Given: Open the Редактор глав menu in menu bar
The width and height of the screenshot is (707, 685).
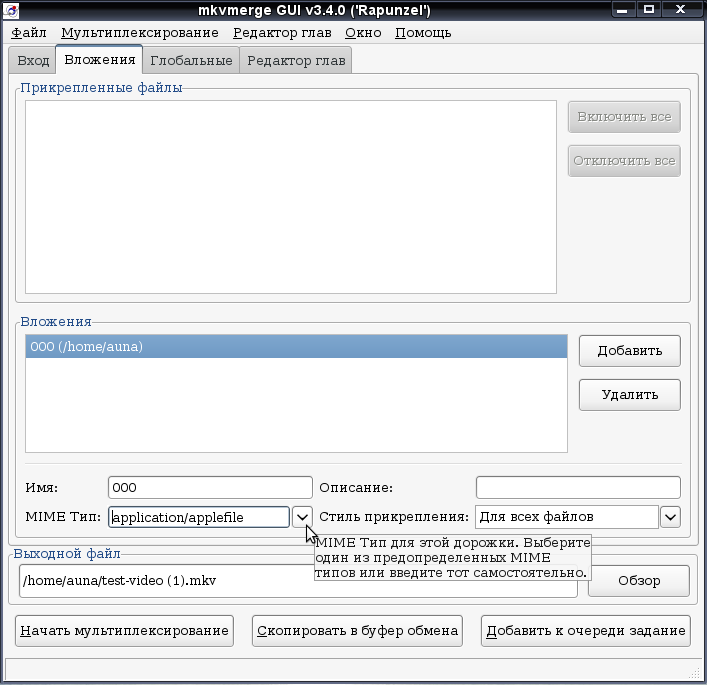Looking at the screenshot, I should 282,33.
